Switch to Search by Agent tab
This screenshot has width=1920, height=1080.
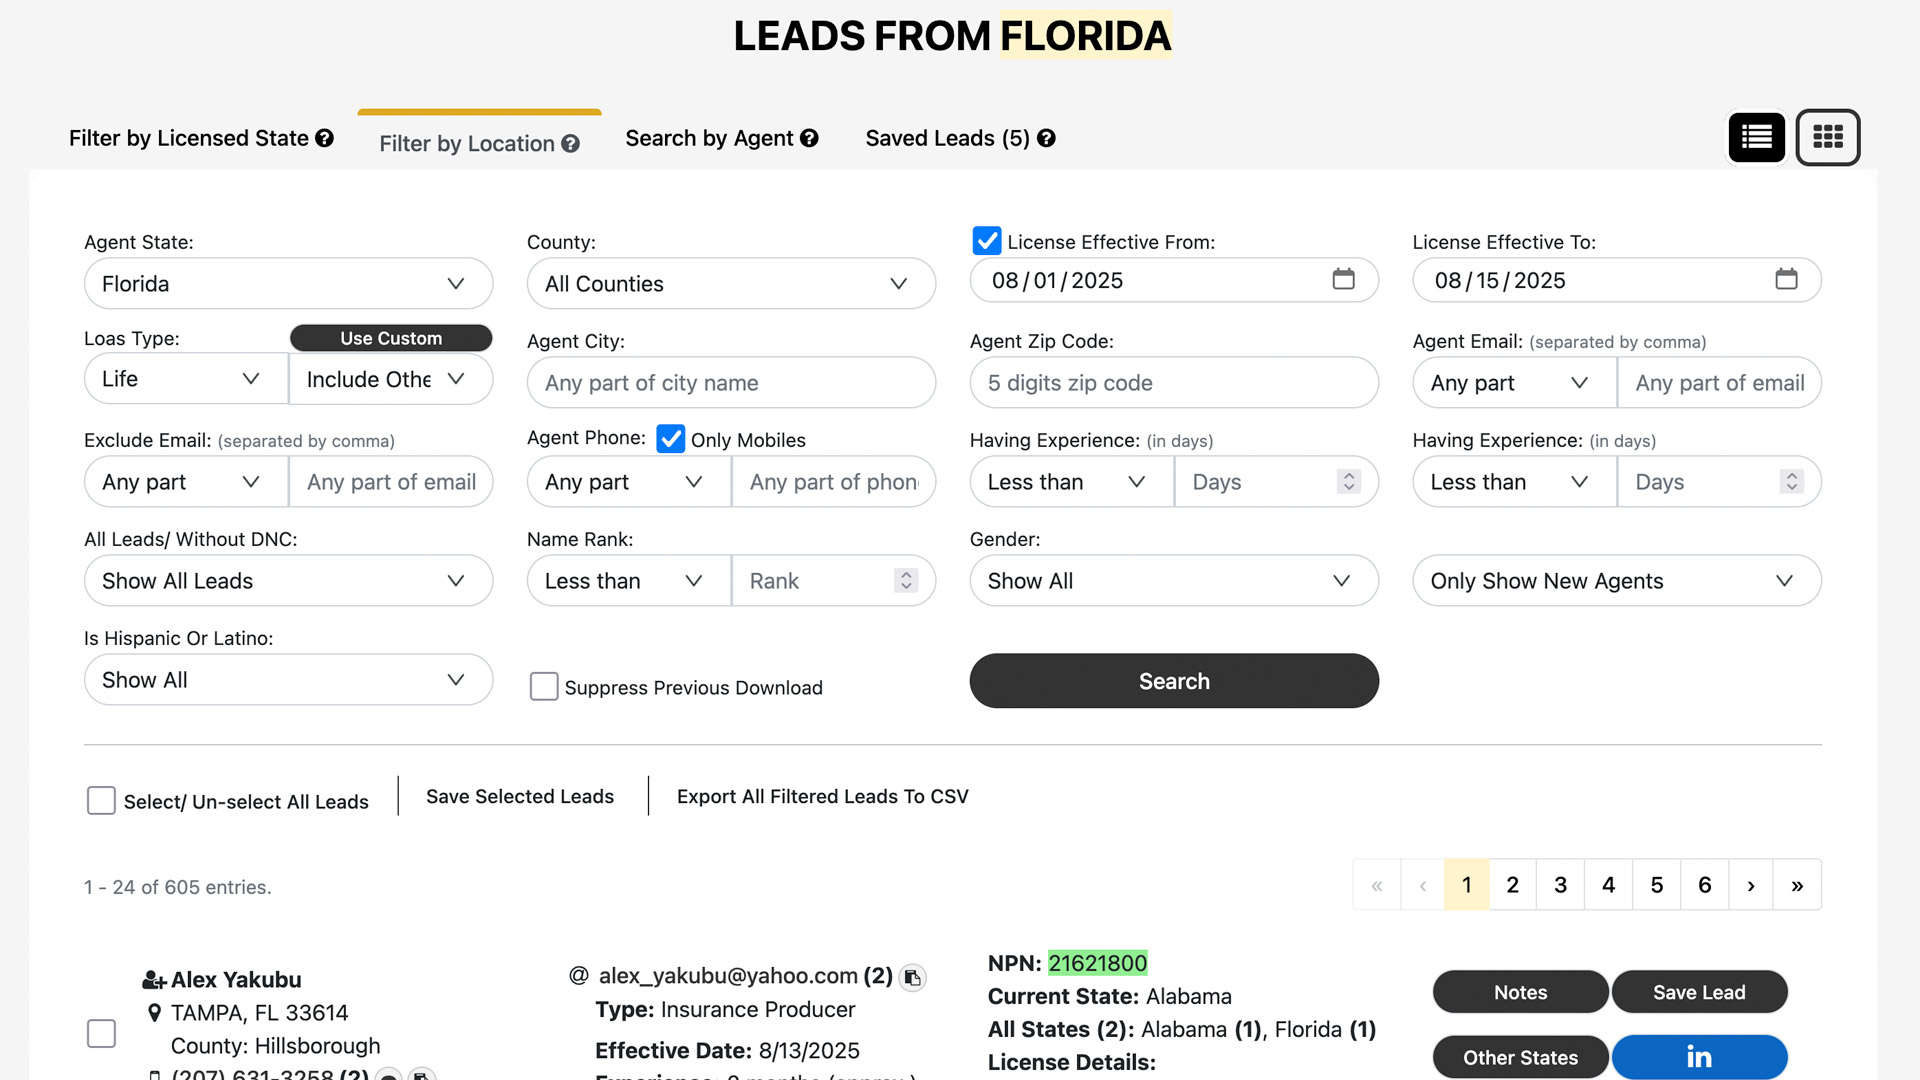[x=709, y=138]
